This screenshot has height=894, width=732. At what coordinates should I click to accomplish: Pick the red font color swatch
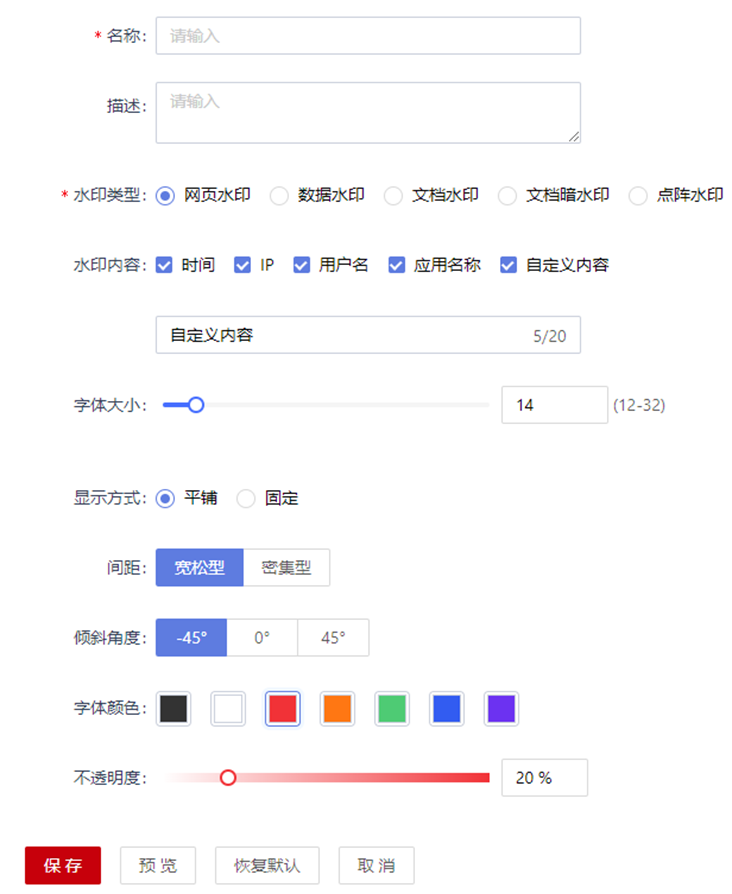(283, 709)
